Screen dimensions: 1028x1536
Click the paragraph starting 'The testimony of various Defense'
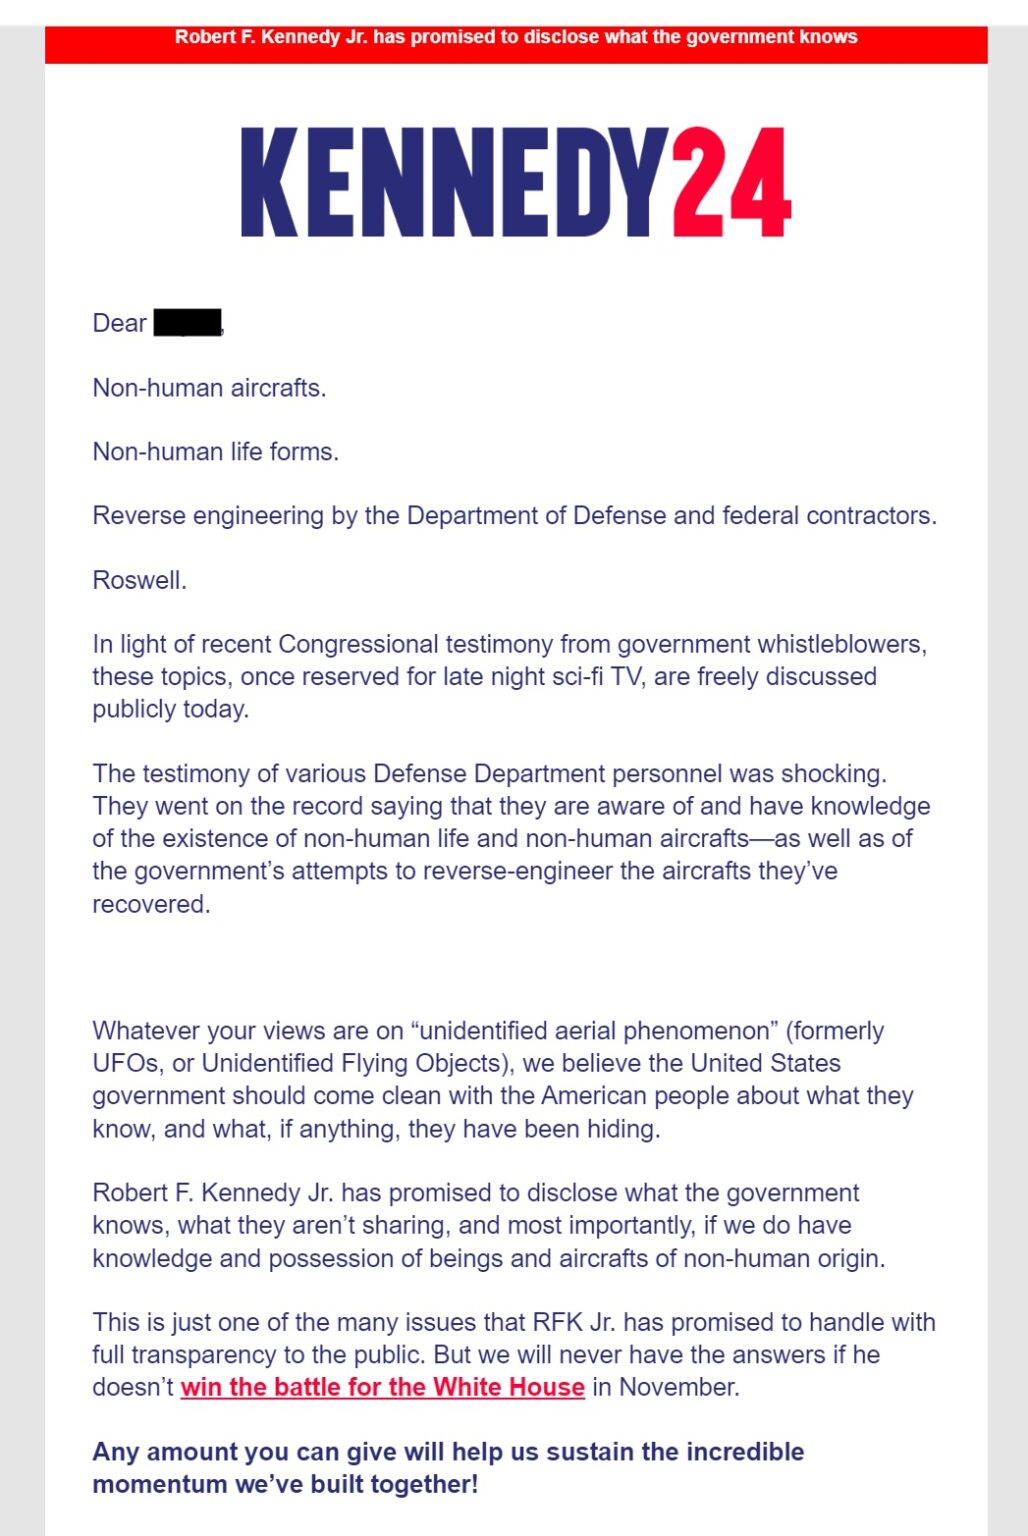click(512, 838)
